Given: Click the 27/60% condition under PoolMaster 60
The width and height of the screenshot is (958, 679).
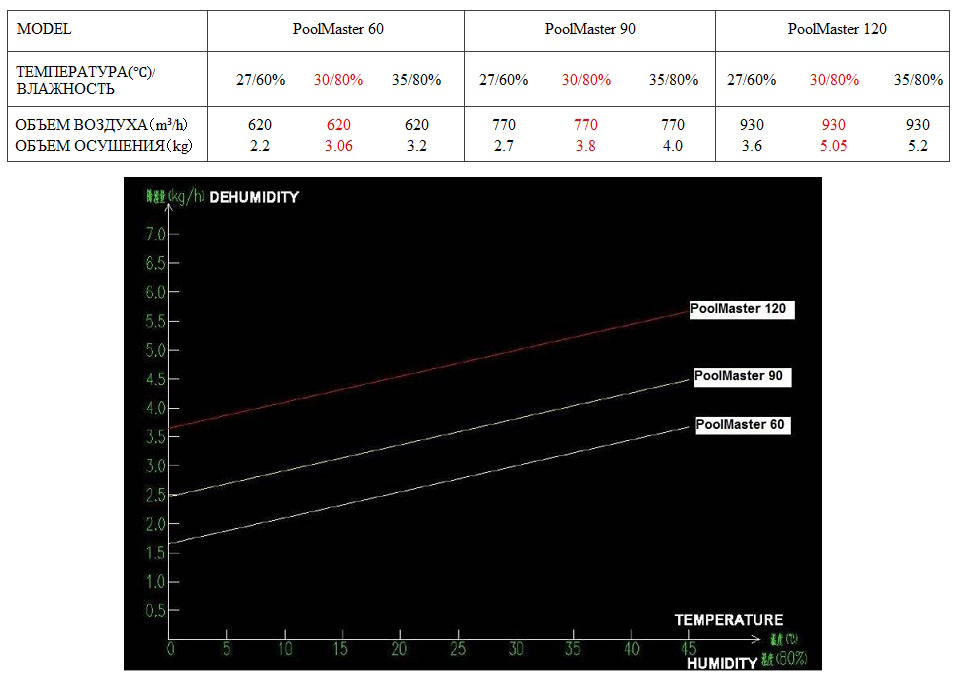Looking at the screenshot, I should (x=260, y=80).
